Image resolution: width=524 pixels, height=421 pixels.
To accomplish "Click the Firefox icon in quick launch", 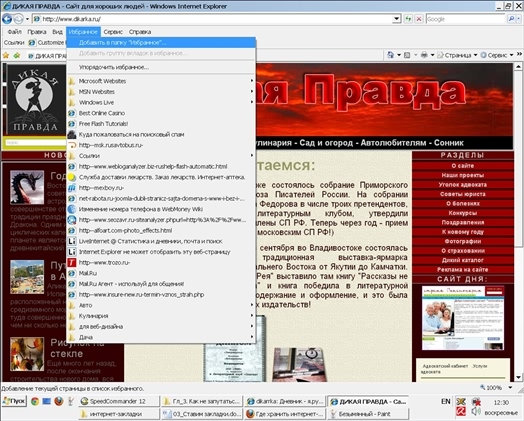I will click(59, 401).
